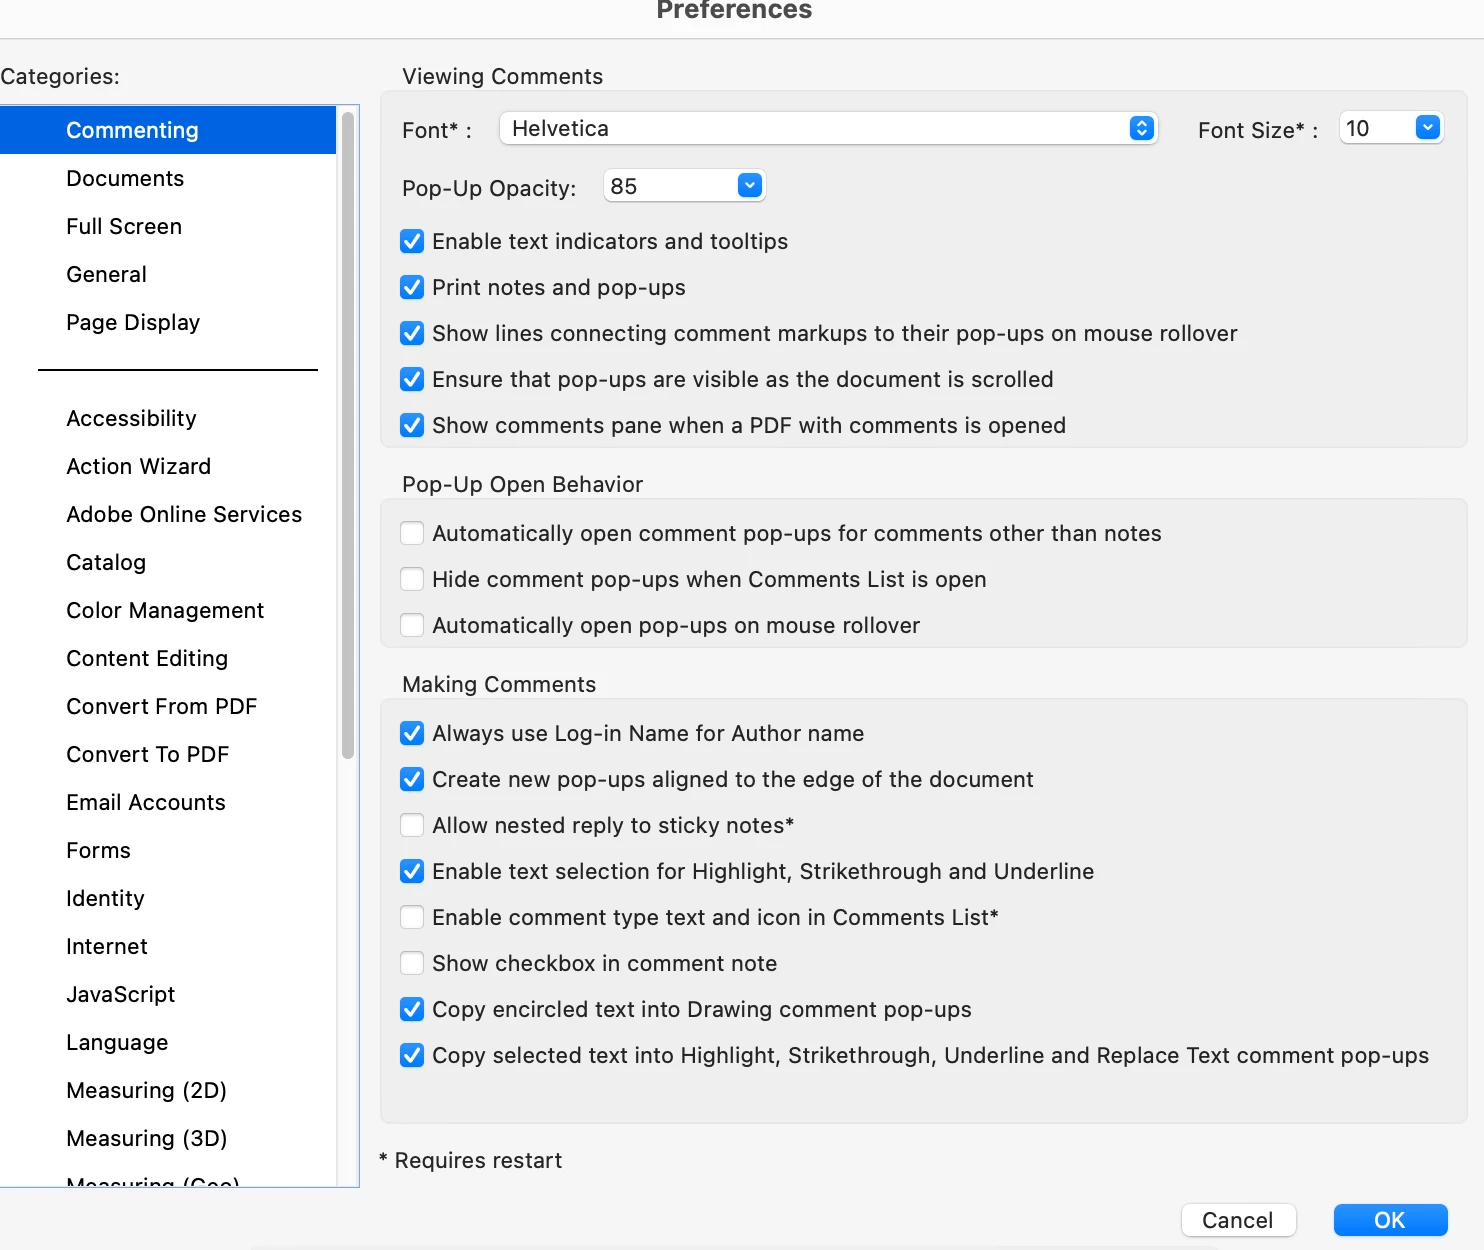
Task: Select JavaScript in the categories list
Action: click(120, 995)
